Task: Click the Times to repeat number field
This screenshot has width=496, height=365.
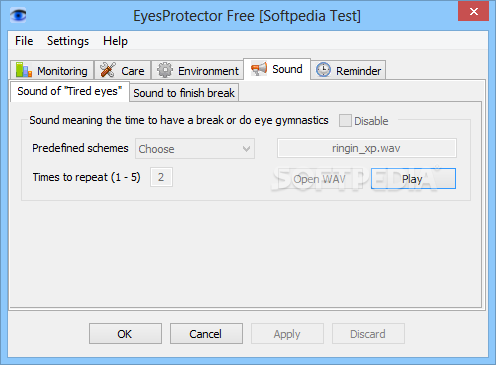Action: [x=161, y=177]
